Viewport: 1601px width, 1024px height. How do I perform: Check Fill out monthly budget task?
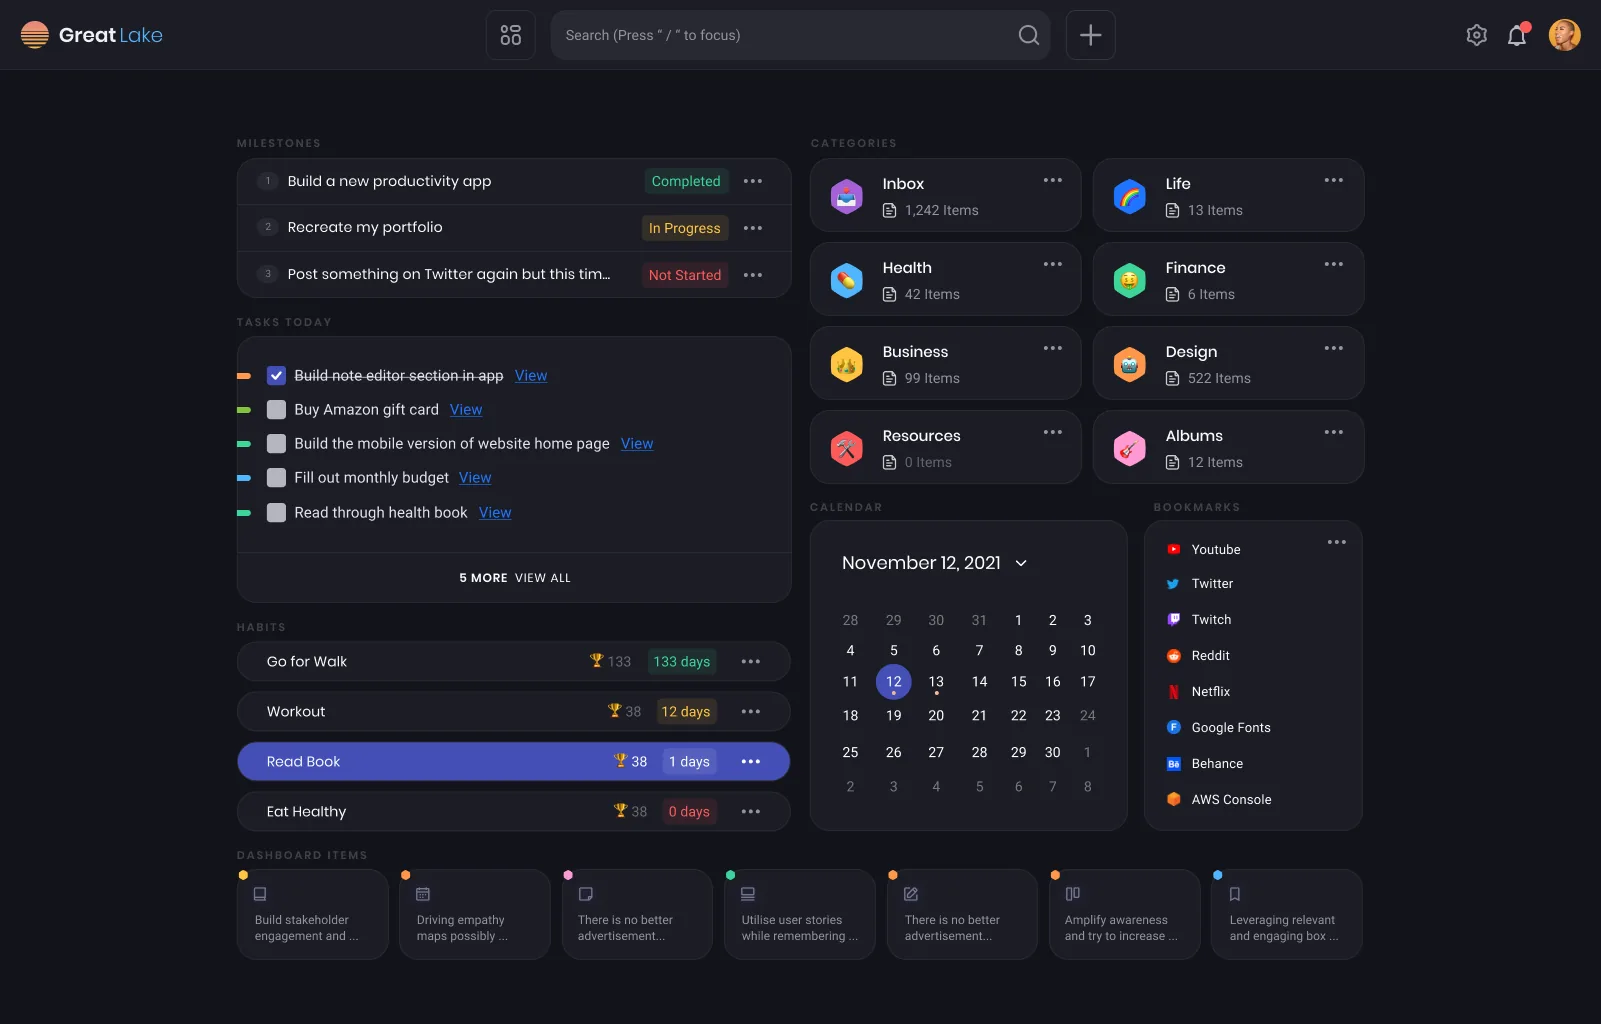[x=277, y=478]
